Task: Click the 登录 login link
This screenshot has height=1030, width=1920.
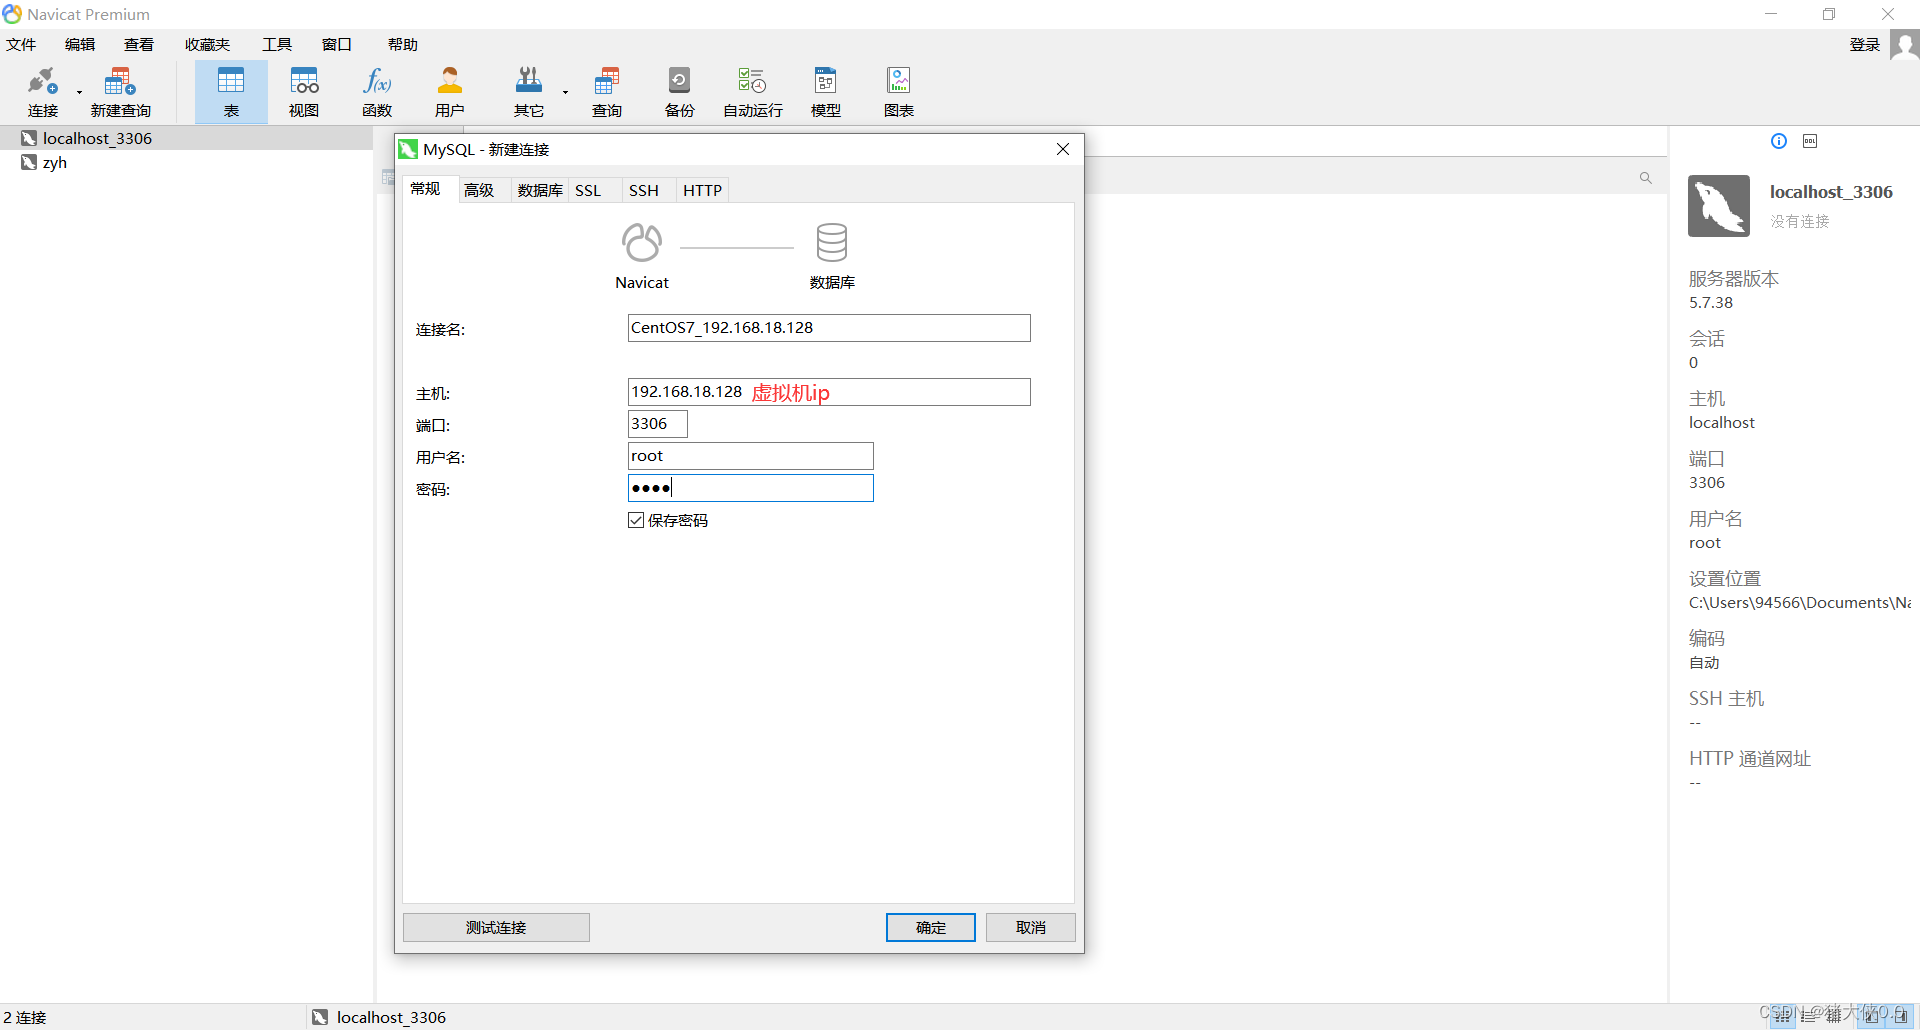Action: point(1865,45)
